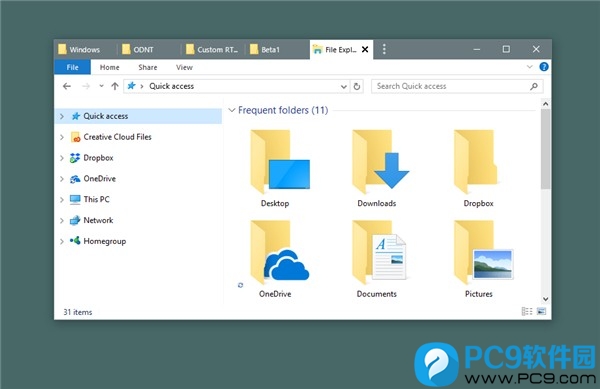The width and height of the screenshot is (600, 389).
Task: Select the Documents folder icon
Action: pos(379,252)
